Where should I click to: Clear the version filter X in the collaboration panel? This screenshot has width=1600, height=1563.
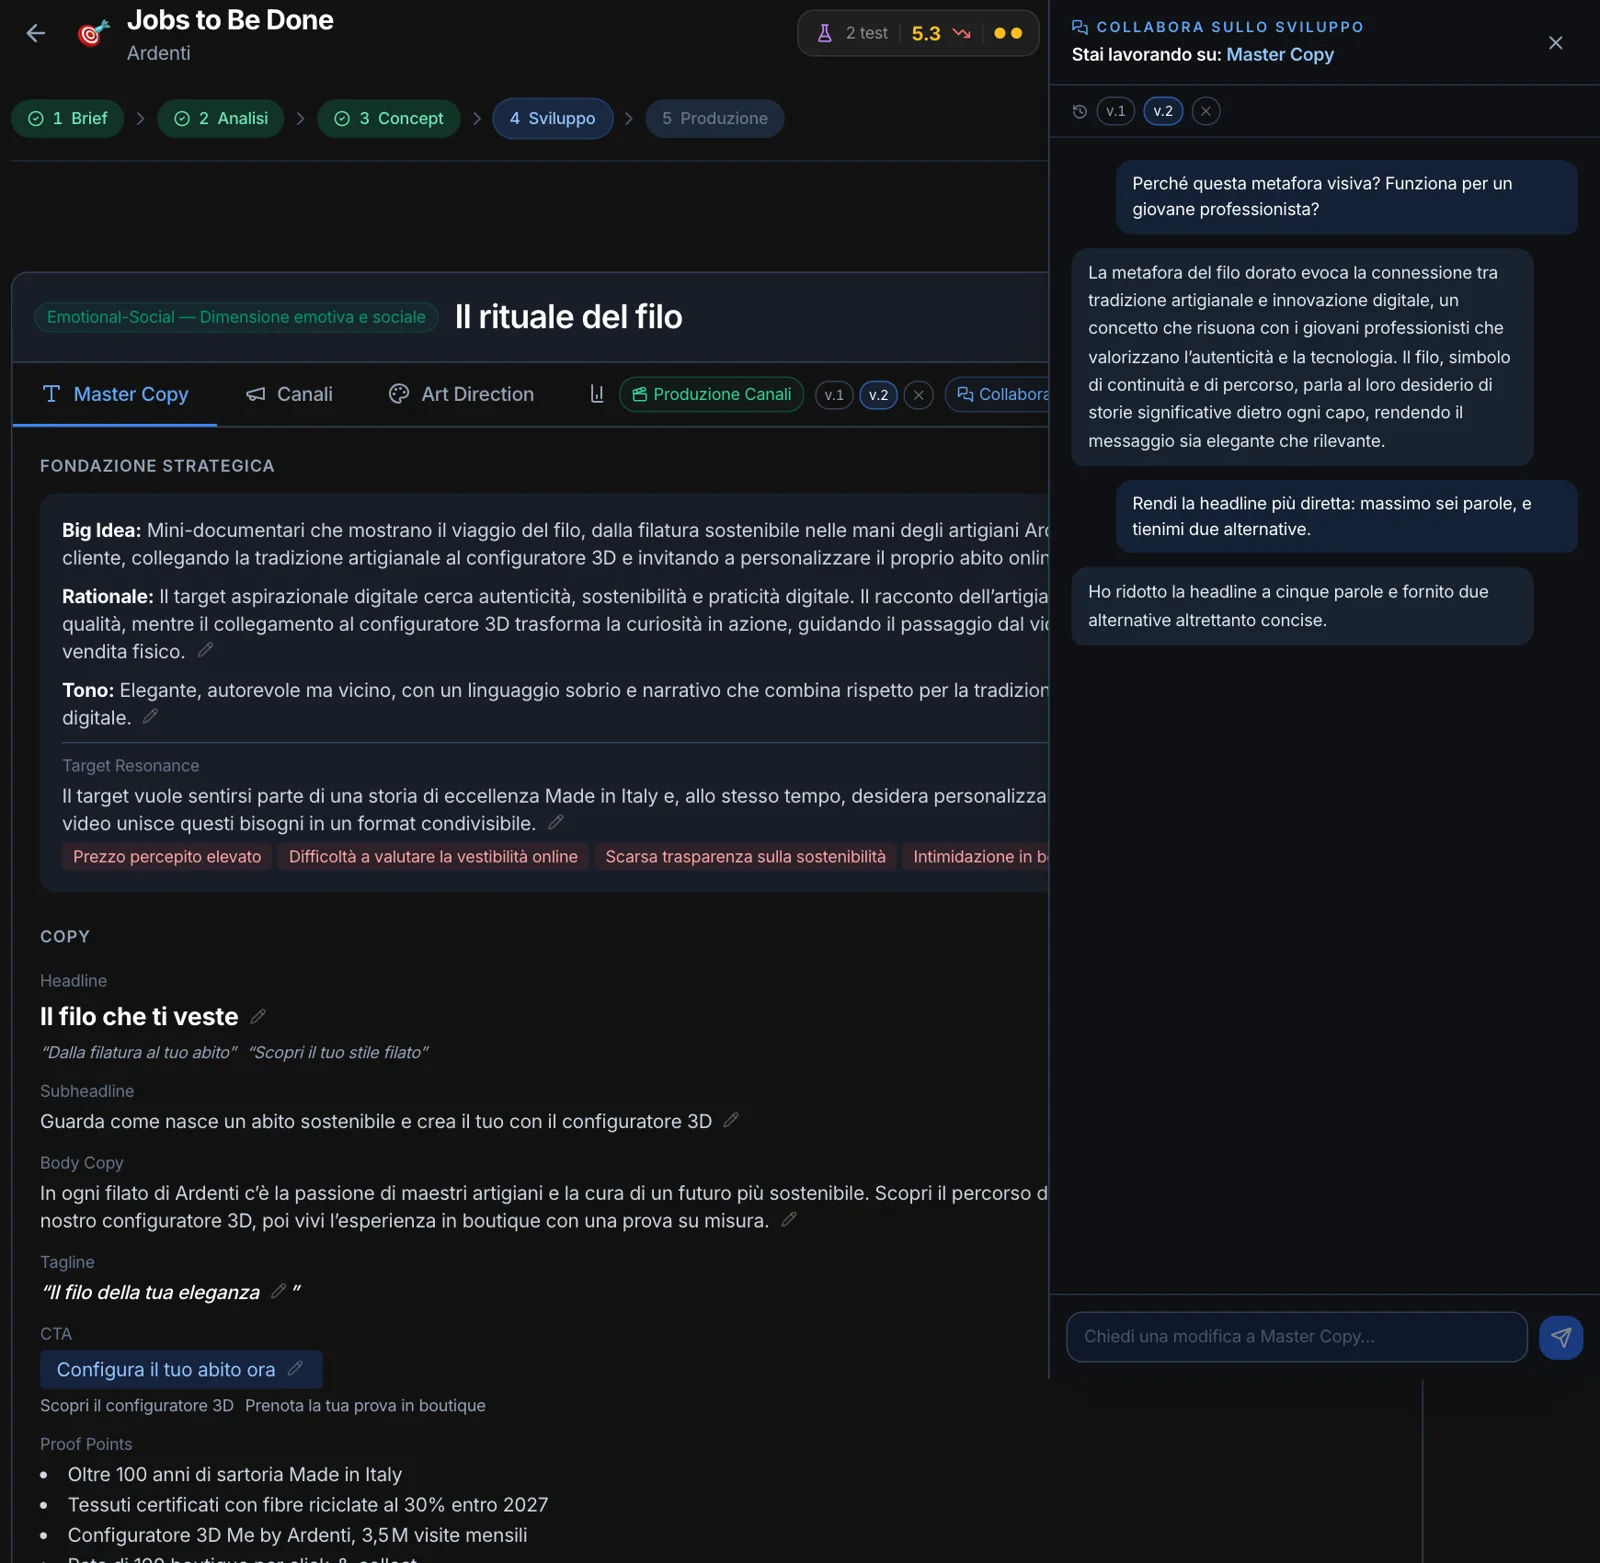1206,111
